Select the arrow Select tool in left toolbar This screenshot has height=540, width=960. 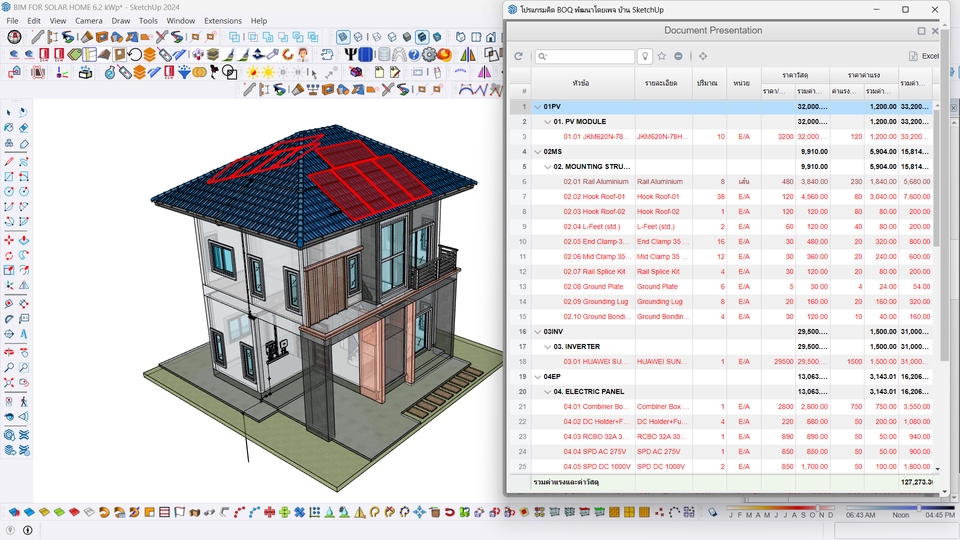click(x=9, y=113)
